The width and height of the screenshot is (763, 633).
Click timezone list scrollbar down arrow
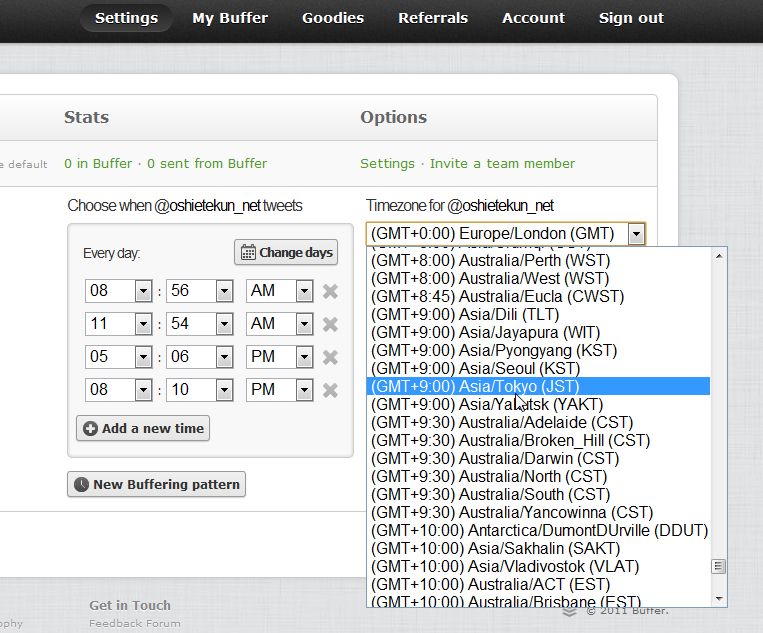719,598
